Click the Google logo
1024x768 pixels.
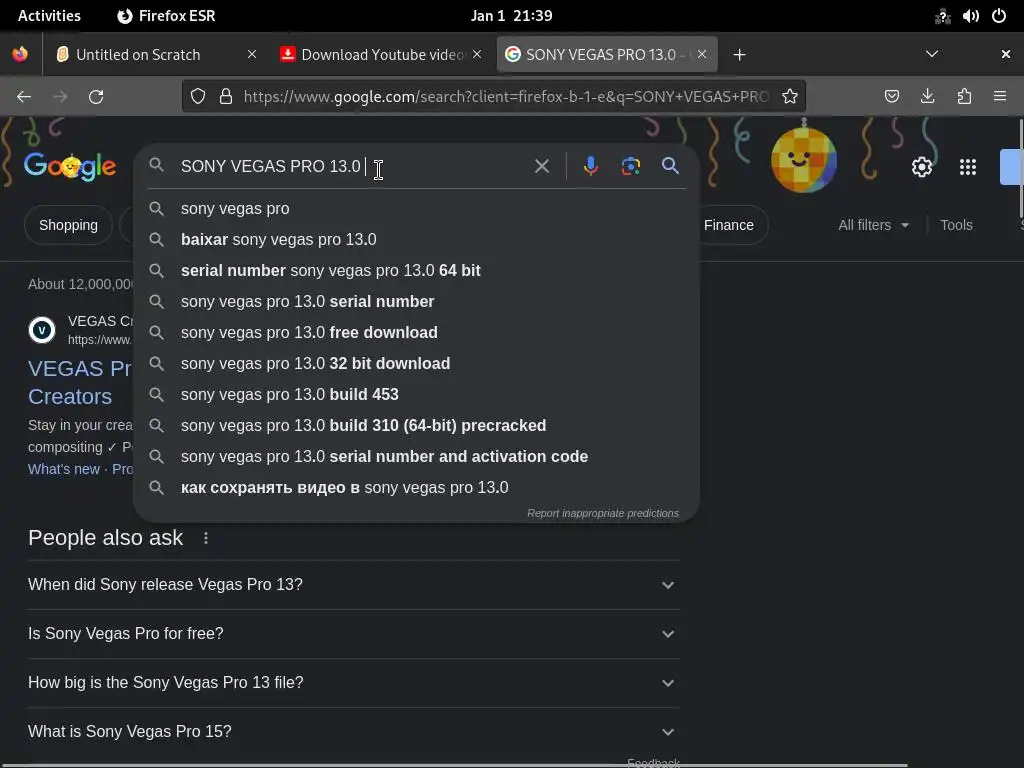click(70, 166)
